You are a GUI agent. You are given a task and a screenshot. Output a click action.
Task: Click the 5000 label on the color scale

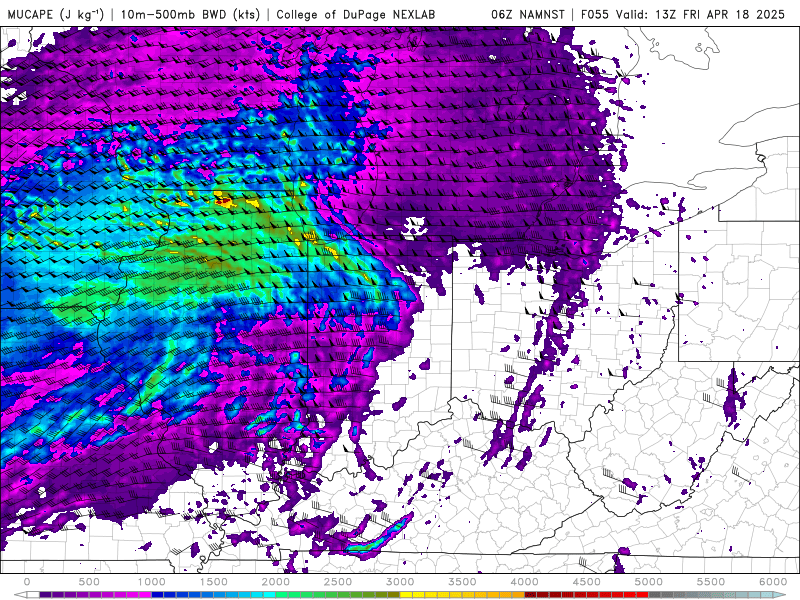648,582
